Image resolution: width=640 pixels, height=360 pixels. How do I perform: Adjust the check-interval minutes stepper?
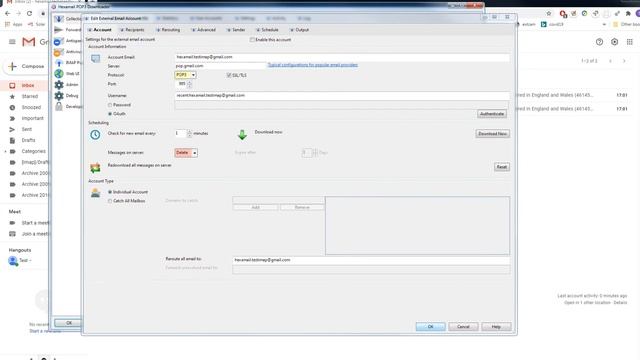[x=189, y=133]
